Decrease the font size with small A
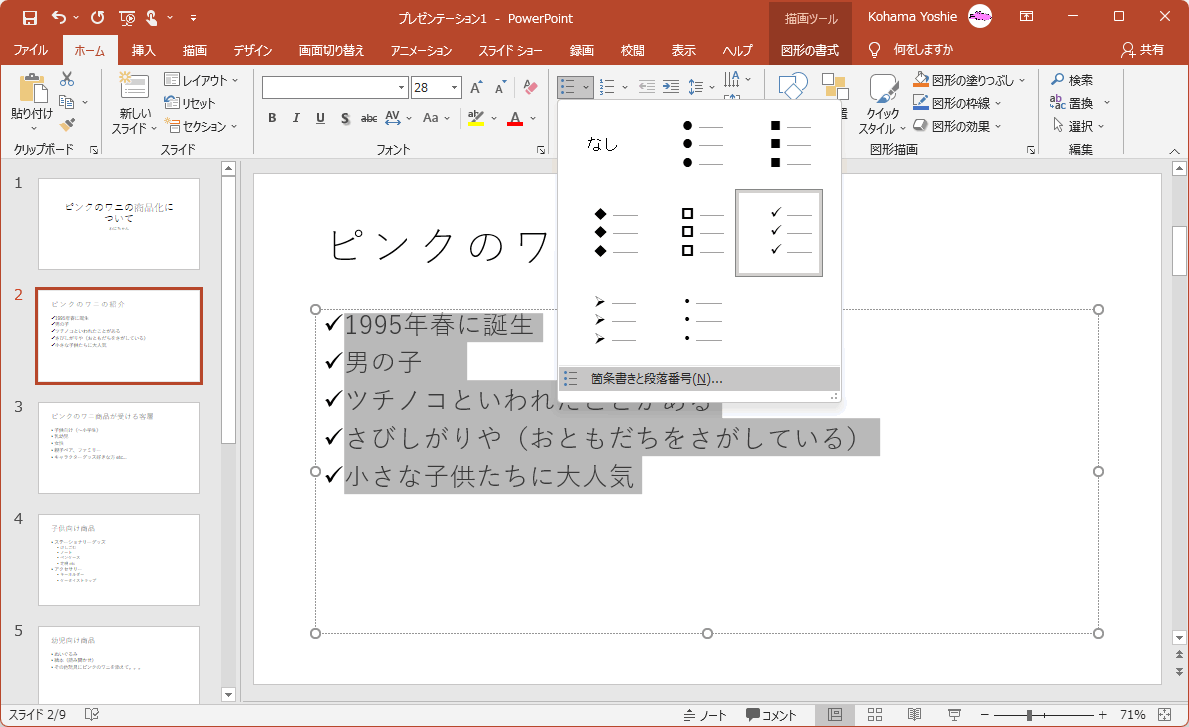Screen dimensions: 1189x727 click(x=500, y=88)
